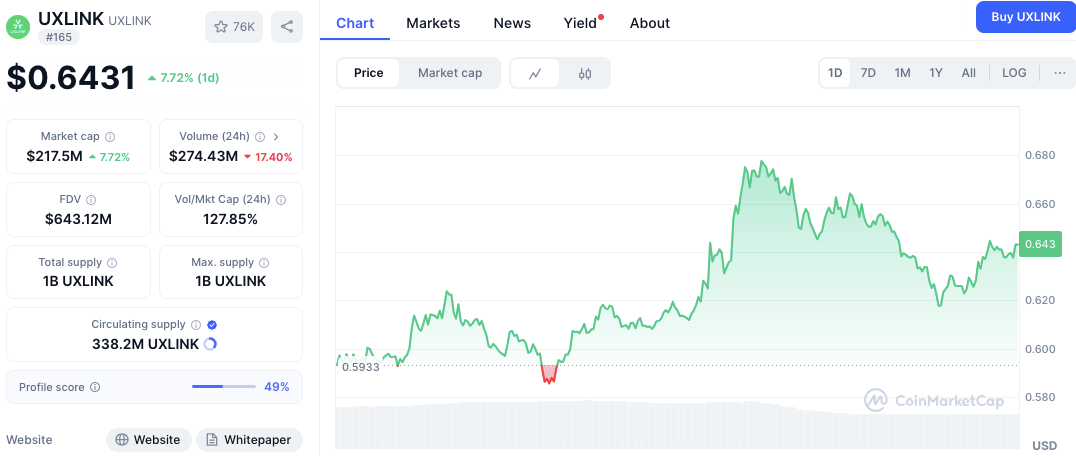Click the Buy UXLINK button
The width and height of the screenshot is (1076, 456).
(1026, 17)
